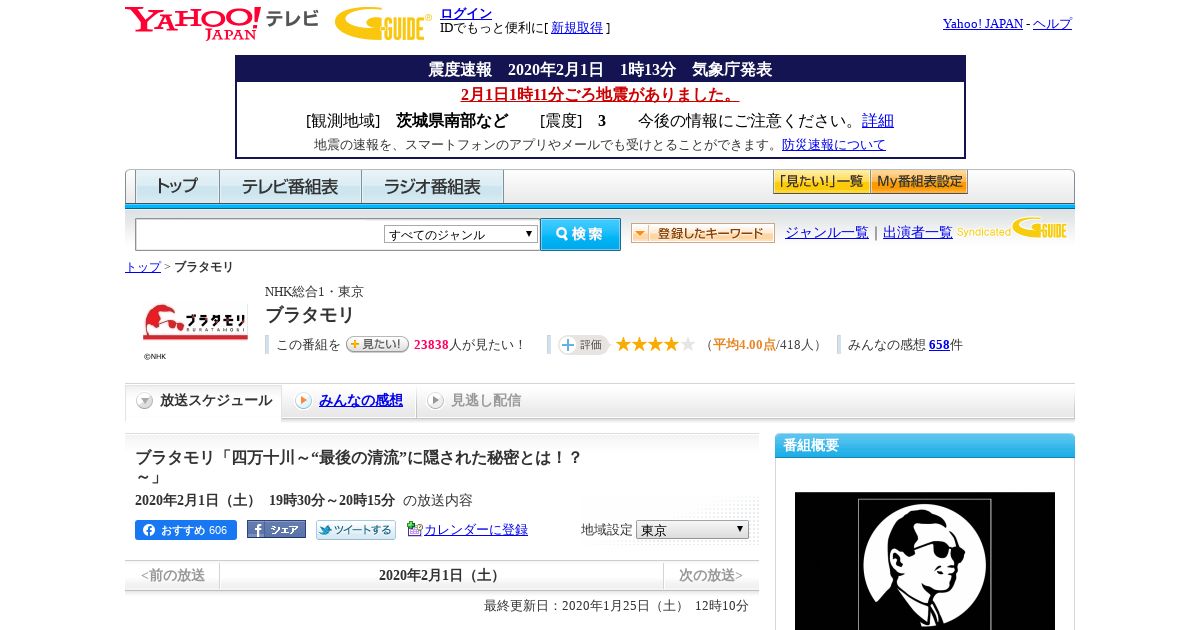
Task: Switch to the ラジオ番組表 tab
Action: 432,187
